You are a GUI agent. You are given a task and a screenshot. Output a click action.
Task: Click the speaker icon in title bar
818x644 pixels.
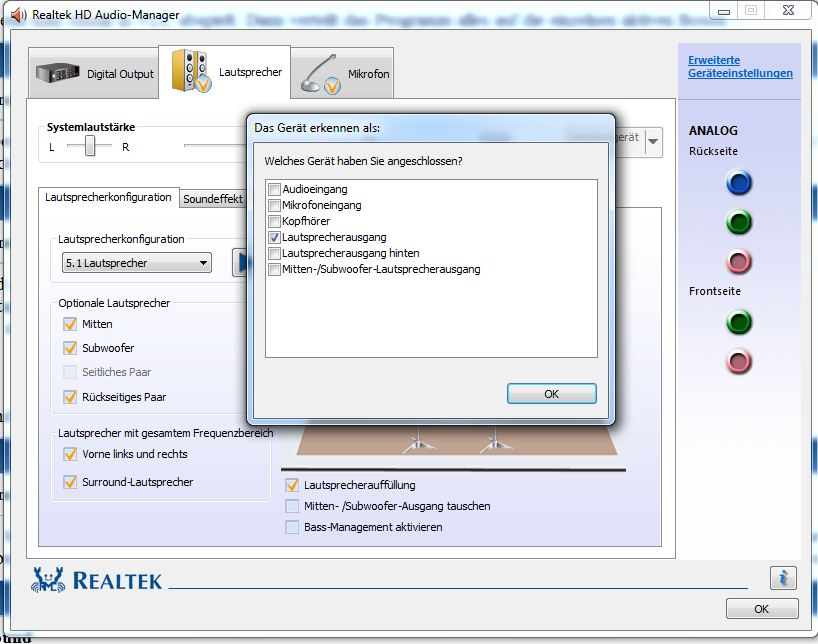pyautogui.click(x=19, y=15)
